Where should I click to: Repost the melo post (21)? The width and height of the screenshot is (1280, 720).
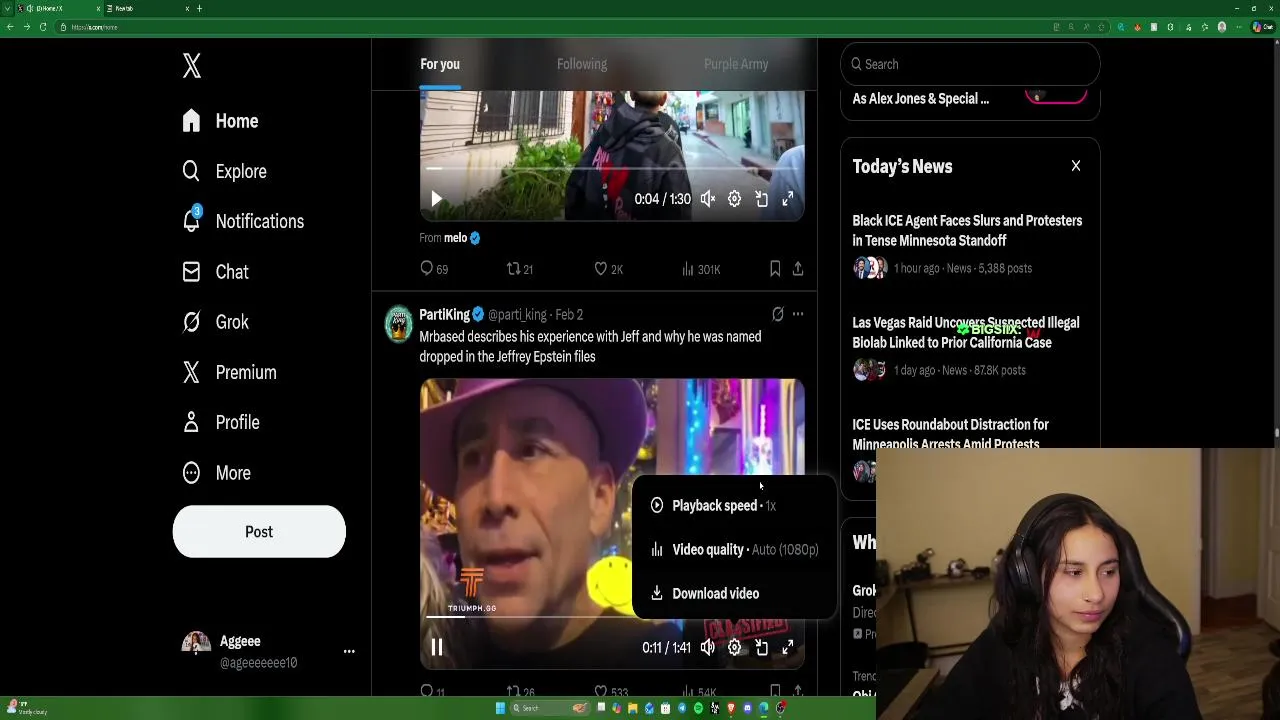coord(520,269)
